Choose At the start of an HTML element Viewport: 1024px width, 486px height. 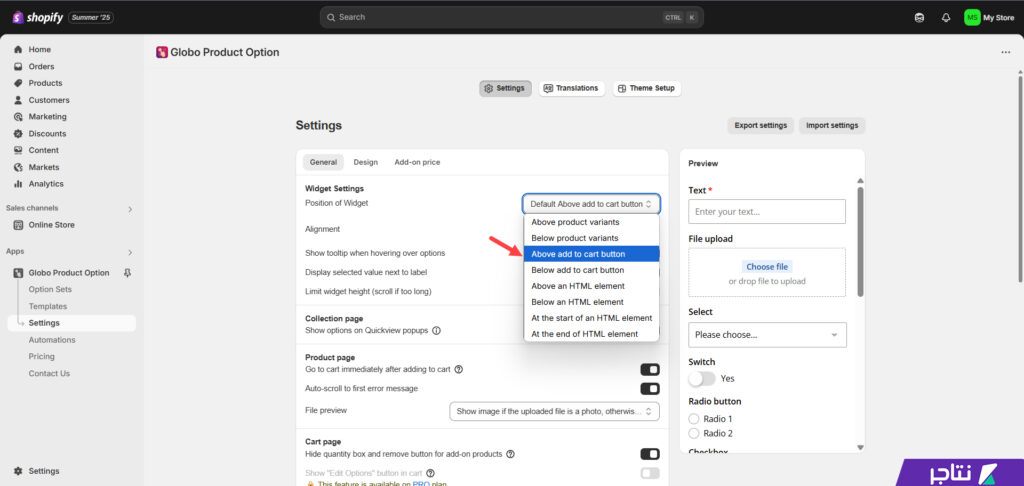[x=592, y=318]
